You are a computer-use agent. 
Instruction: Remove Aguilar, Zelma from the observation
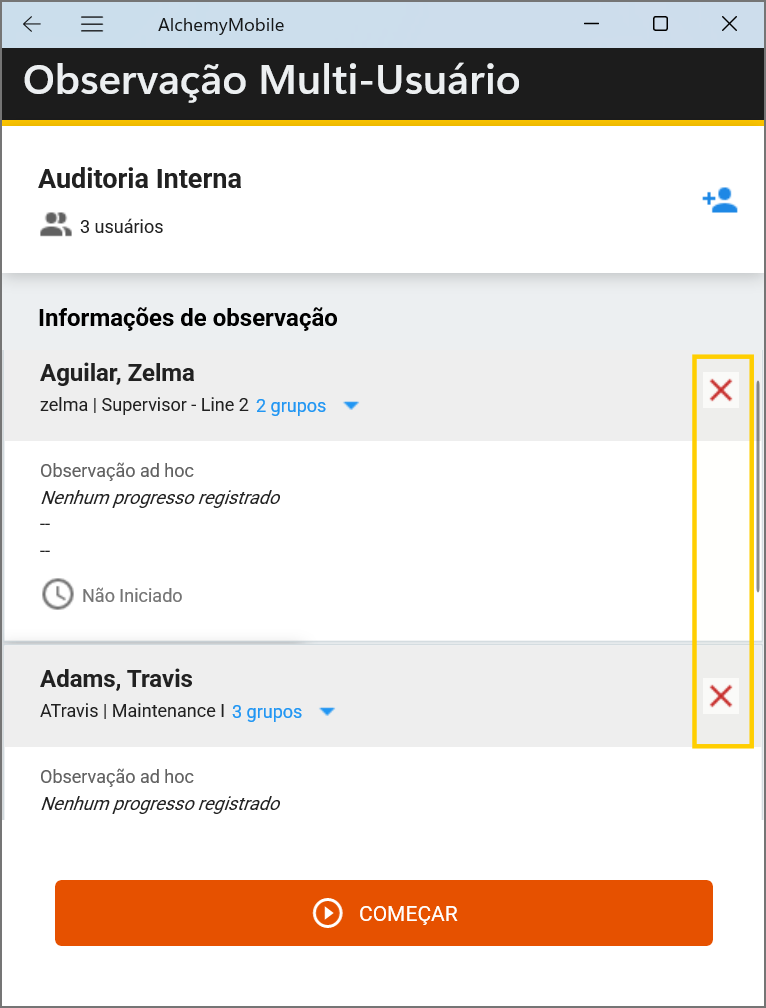point(720,390)
